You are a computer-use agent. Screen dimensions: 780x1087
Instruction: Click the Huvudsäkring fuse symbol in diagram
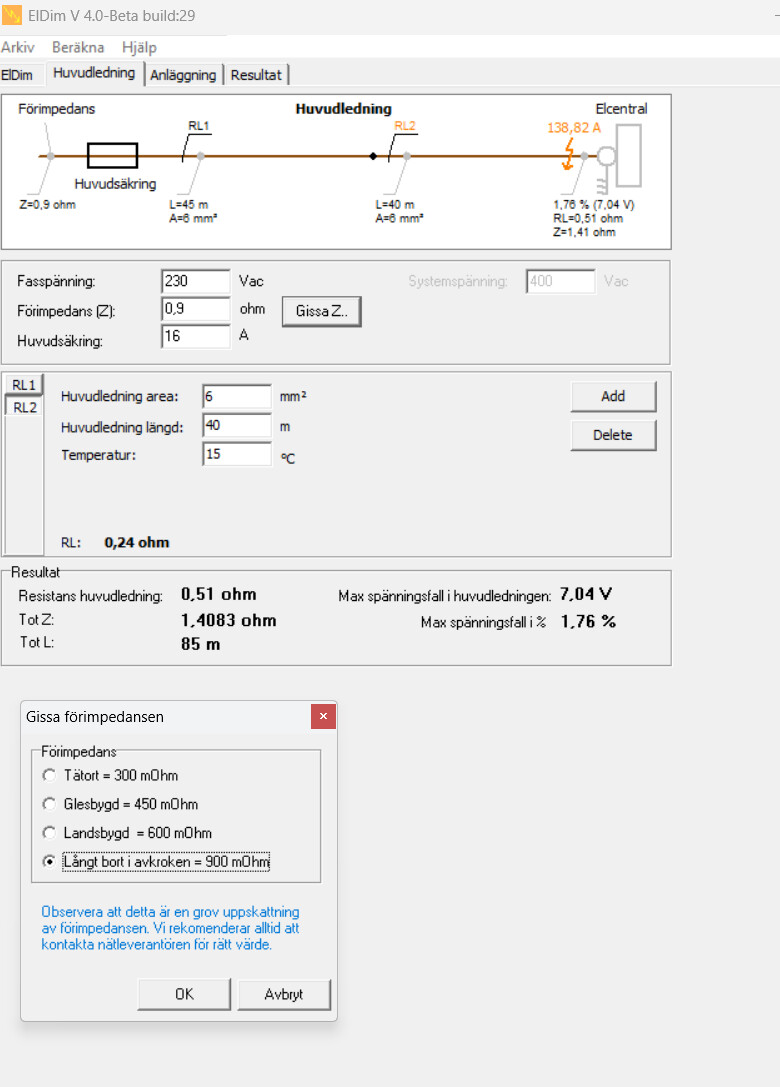(x=112, y=155)
